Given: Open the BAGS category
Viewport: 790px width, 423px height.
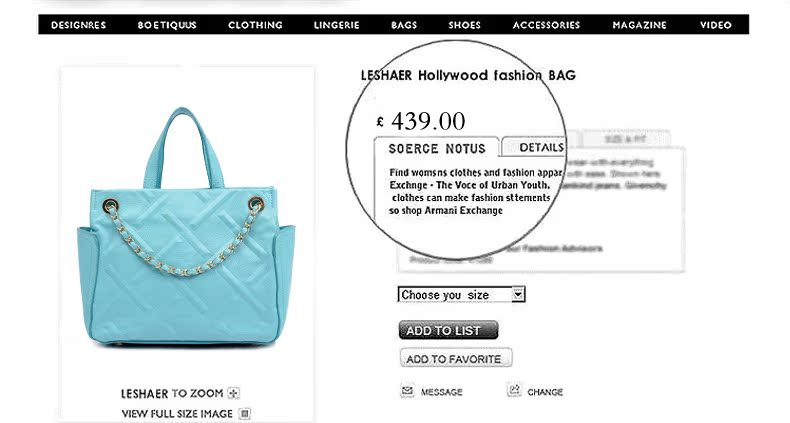Looking at the screenshot, I should [404, 25].
